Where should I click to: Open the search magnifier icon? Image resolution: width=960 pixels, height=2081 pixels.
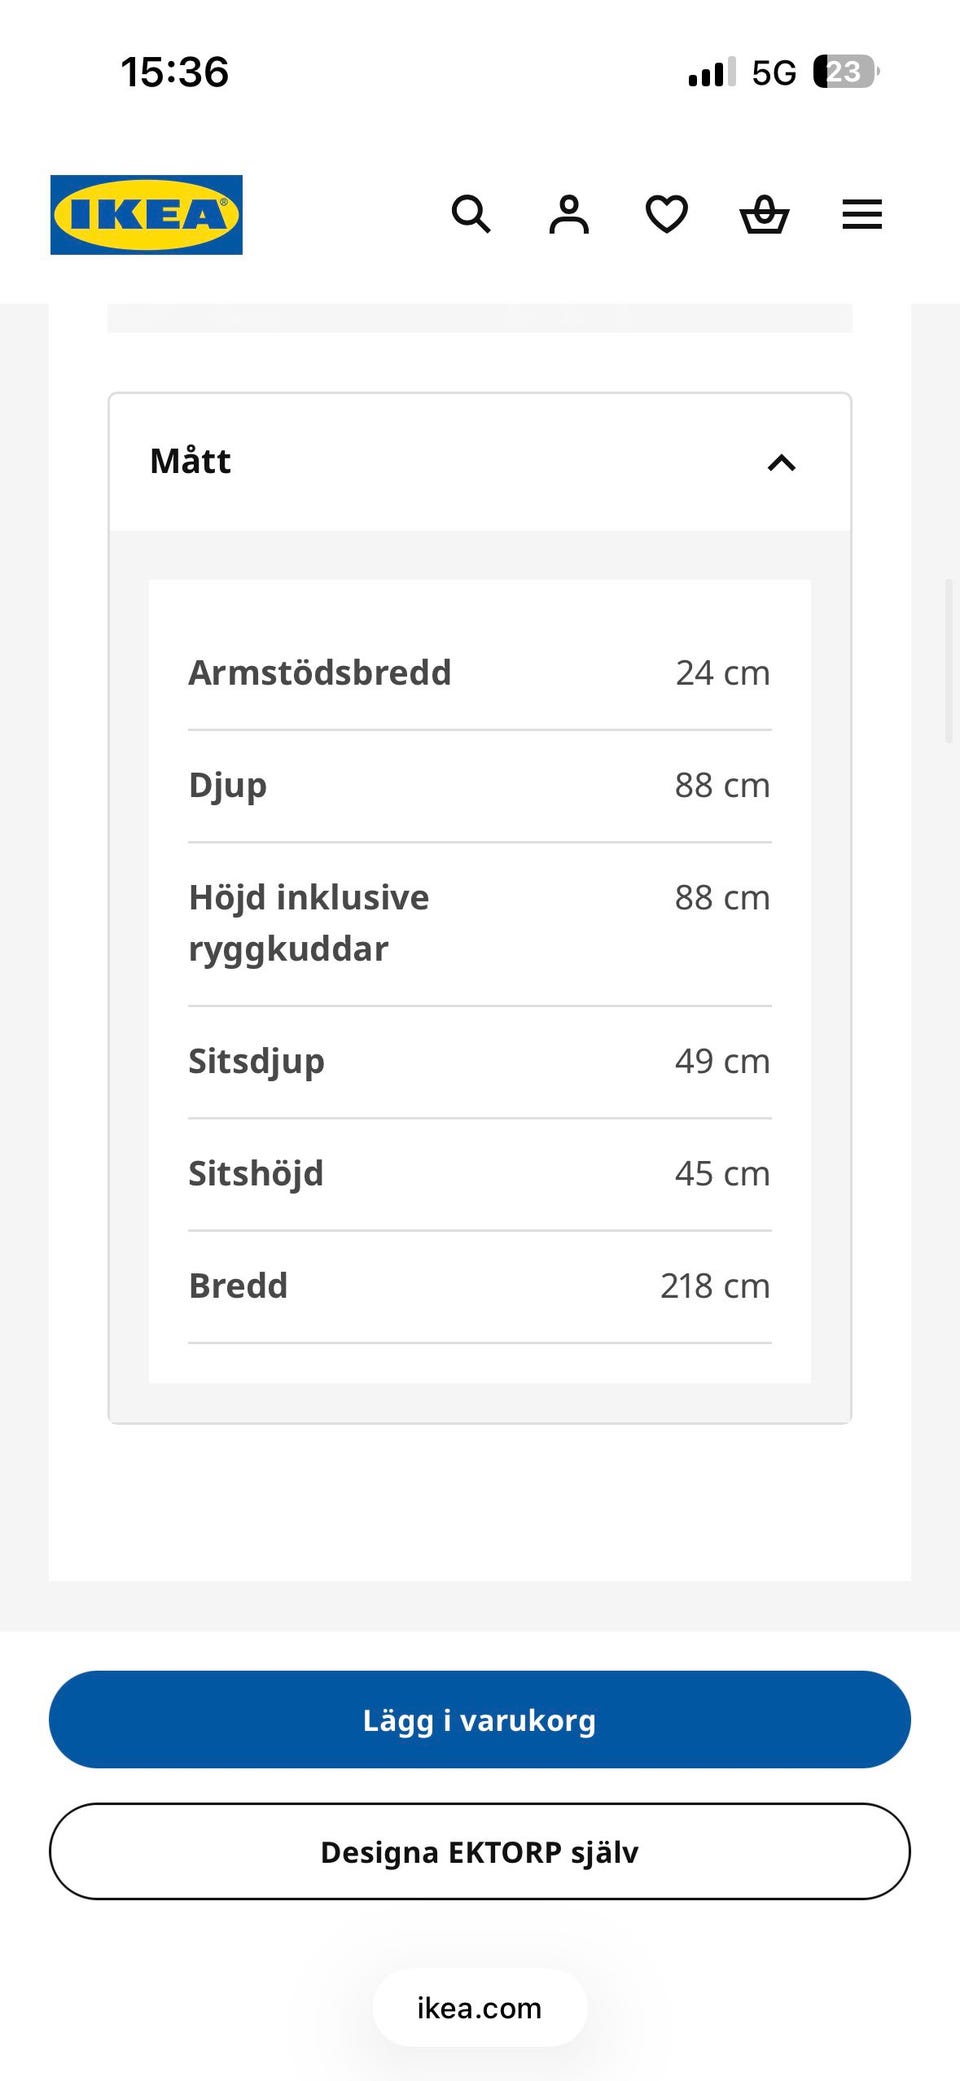471,214
